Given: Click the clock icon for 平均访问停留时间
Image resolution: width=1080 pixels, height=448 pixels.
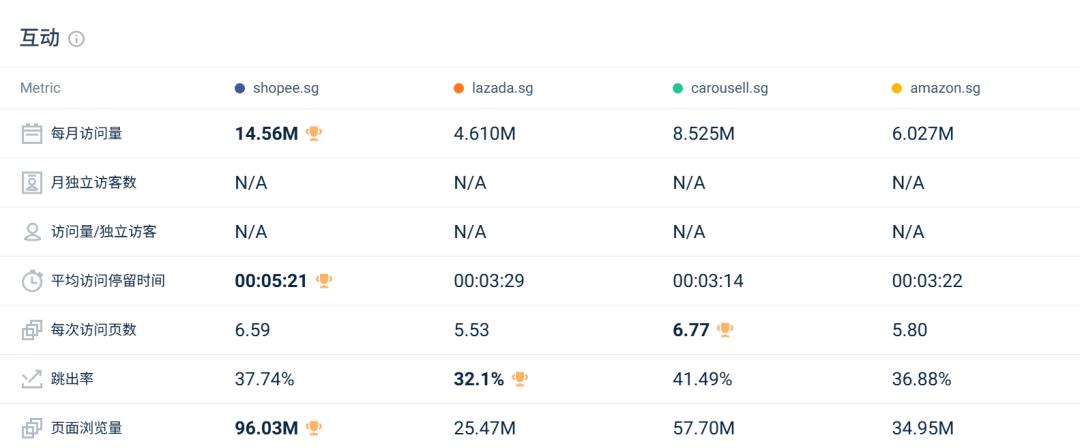Looking at the screenshot, I should (x=32, y=281).
